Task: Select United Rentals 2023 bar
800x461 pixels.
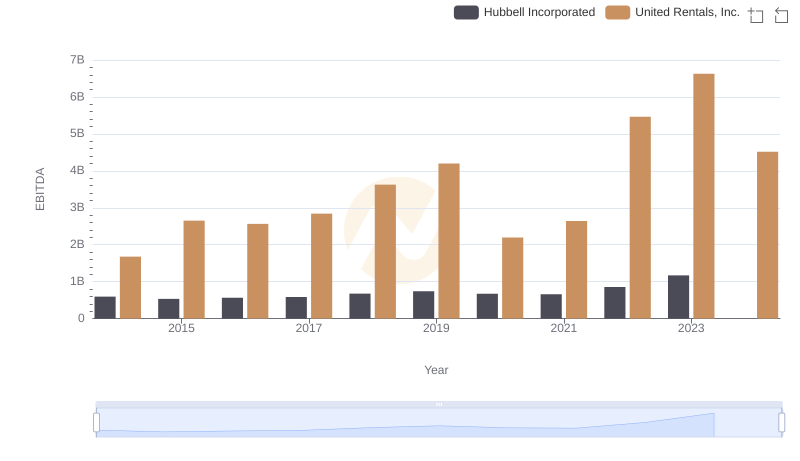Action: (x=704, y=196)
